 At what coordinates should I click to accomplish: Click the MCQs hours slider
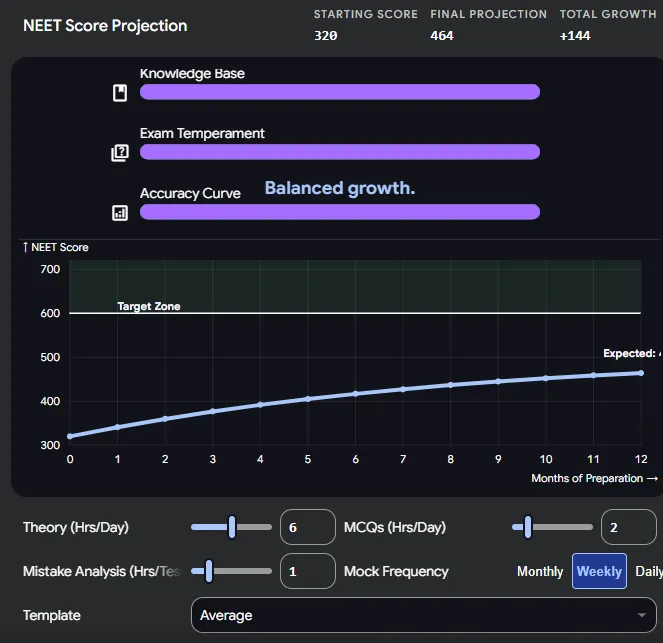pyautogui.click(x=552, y=527)
